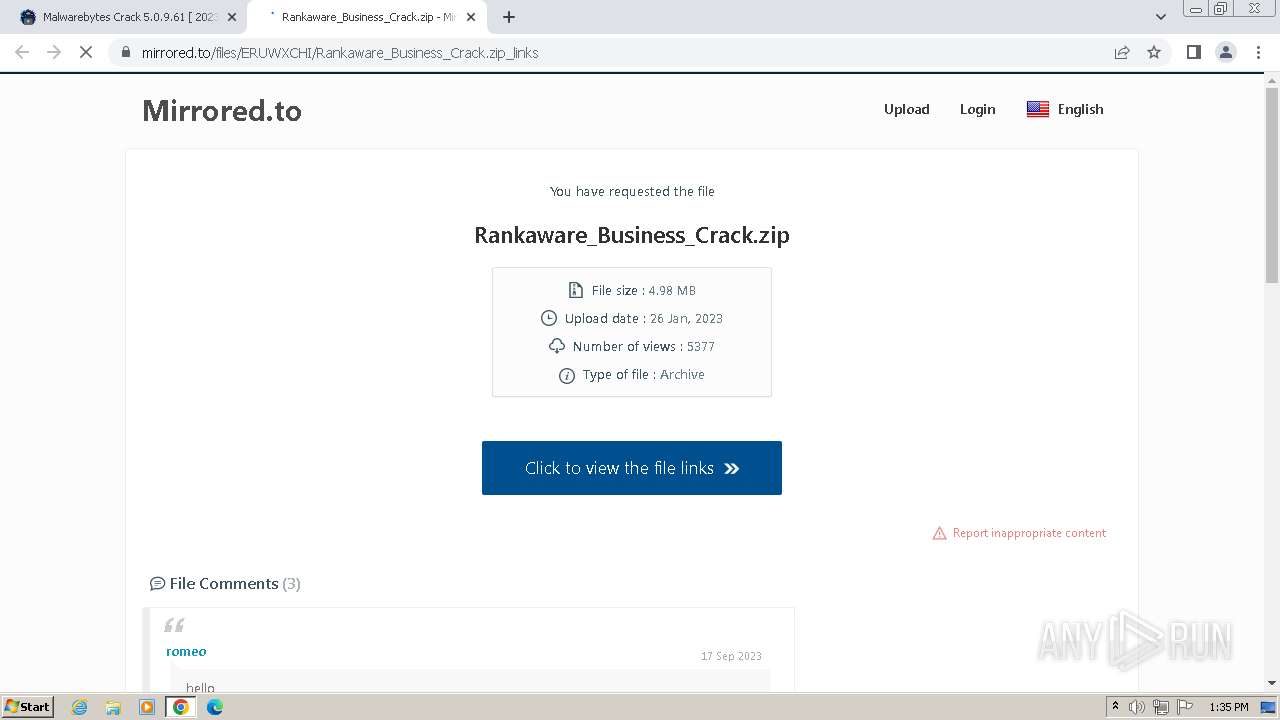Click the file size icon

click(x=575, y=290)
